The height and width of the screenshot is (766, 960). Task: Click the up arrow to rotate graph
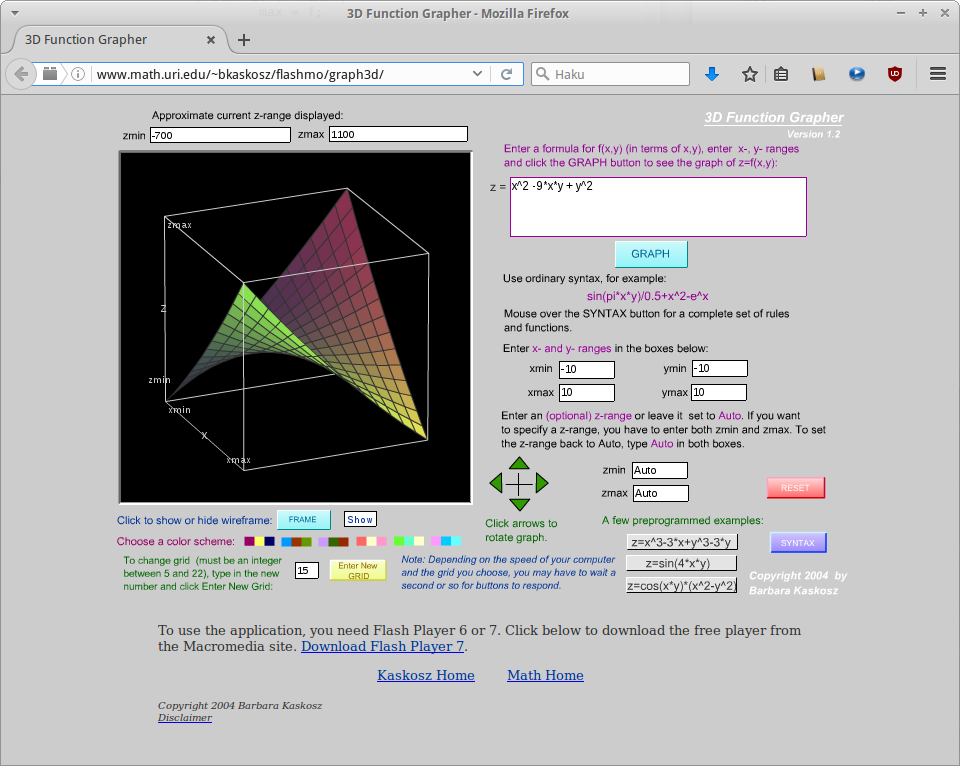click(519, 463)
